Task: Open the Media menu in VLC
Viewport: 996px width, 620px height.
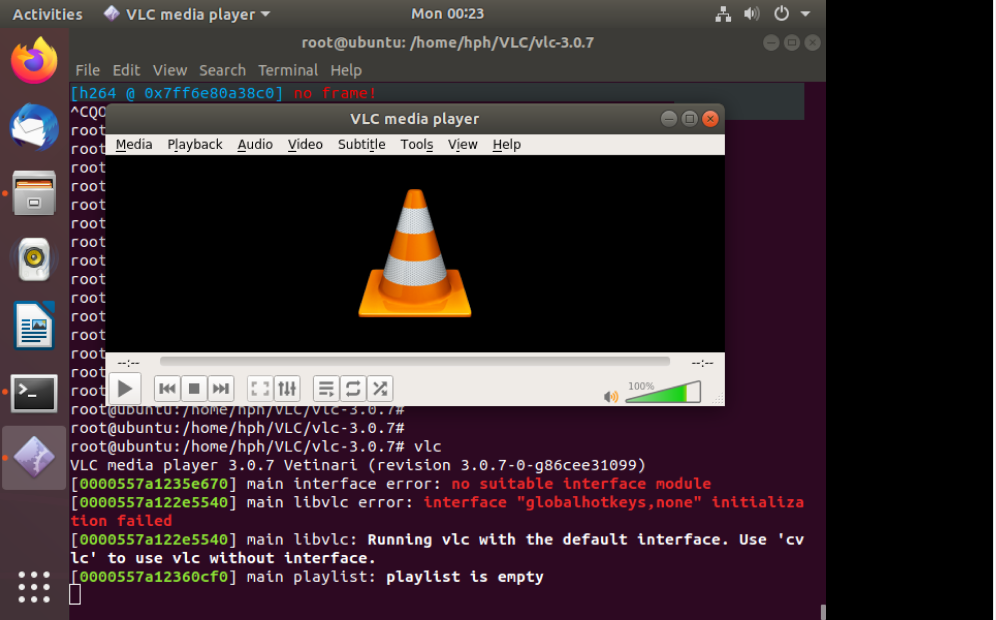Action: click(134, 145)
